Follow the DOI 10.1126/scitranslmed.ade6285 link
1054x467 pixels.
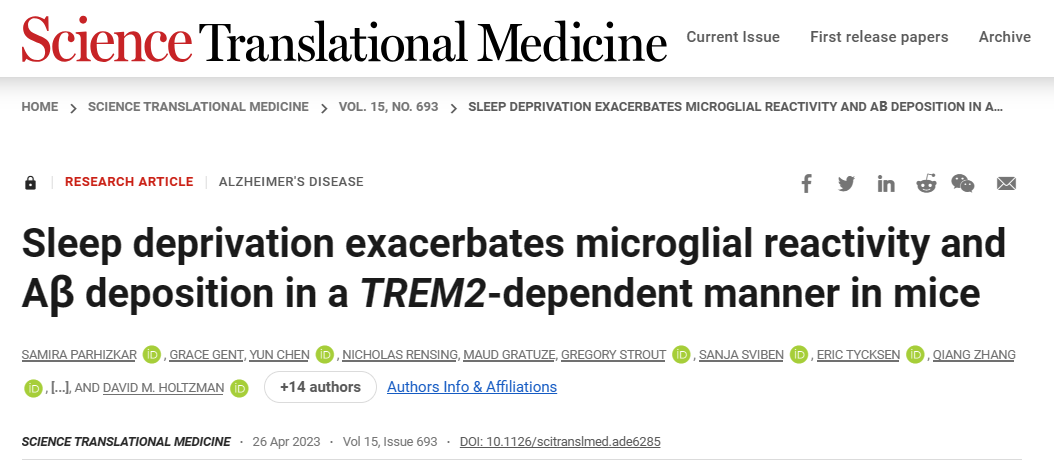(x=560, y=441)
